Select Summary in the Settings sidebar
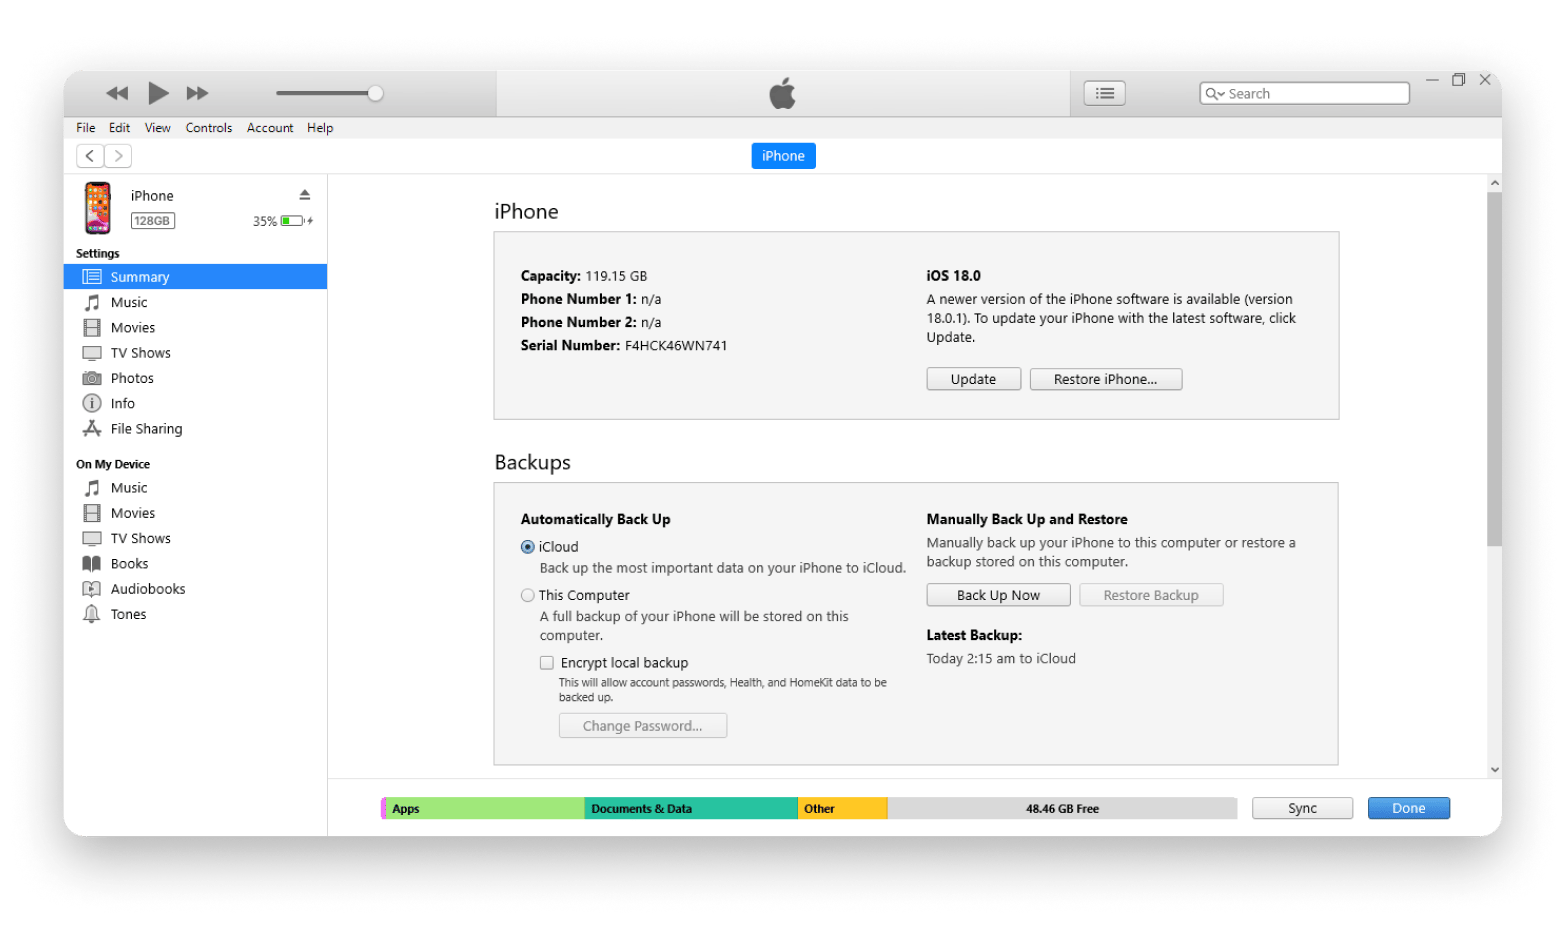The width and height of the screenshot is (1560, 930). click(195, 277)
